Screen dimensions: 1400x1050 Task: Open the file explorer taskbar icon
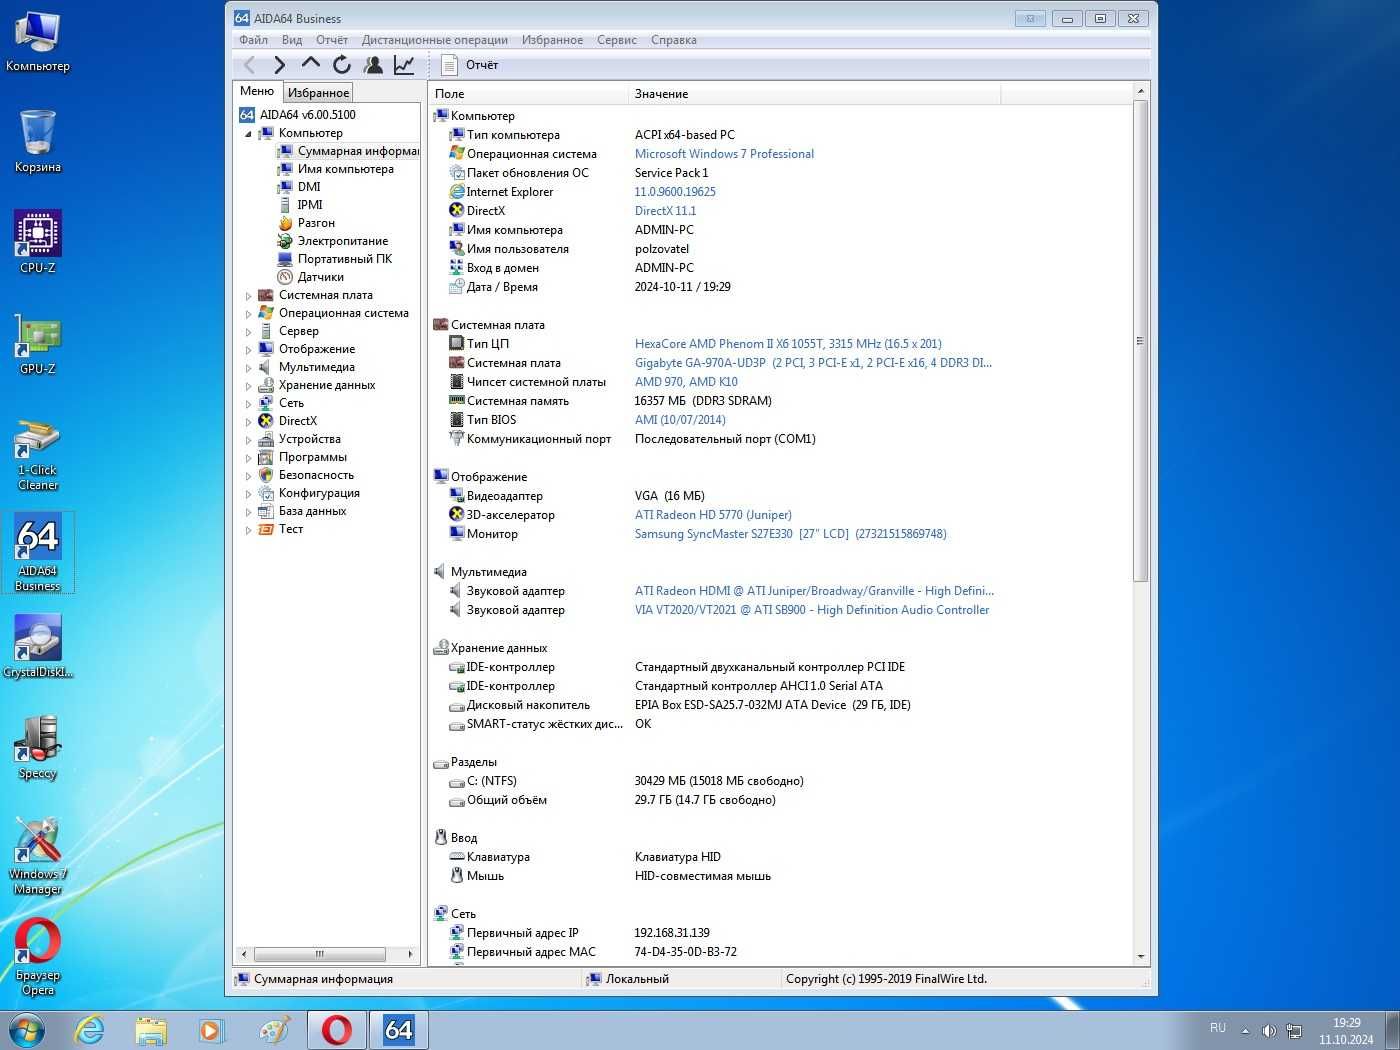(151, 1030)
